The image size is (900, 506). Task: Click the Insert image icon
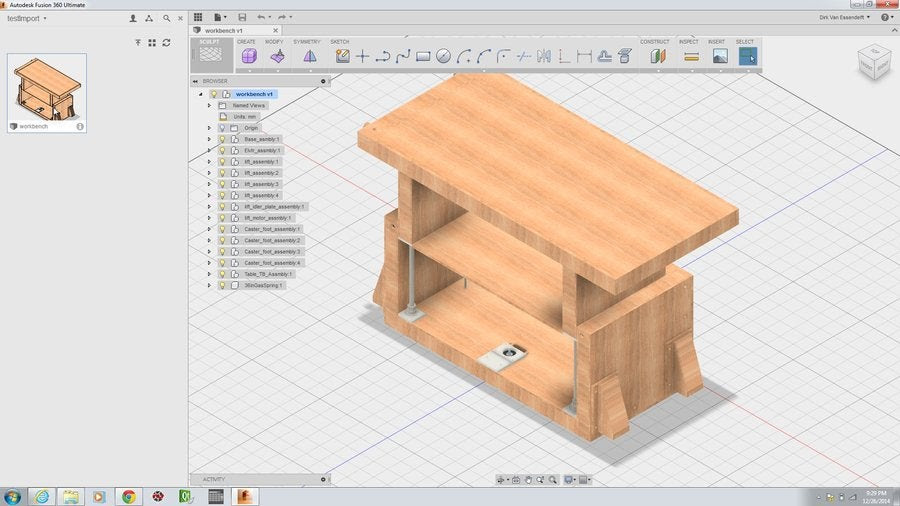(720, 56)
